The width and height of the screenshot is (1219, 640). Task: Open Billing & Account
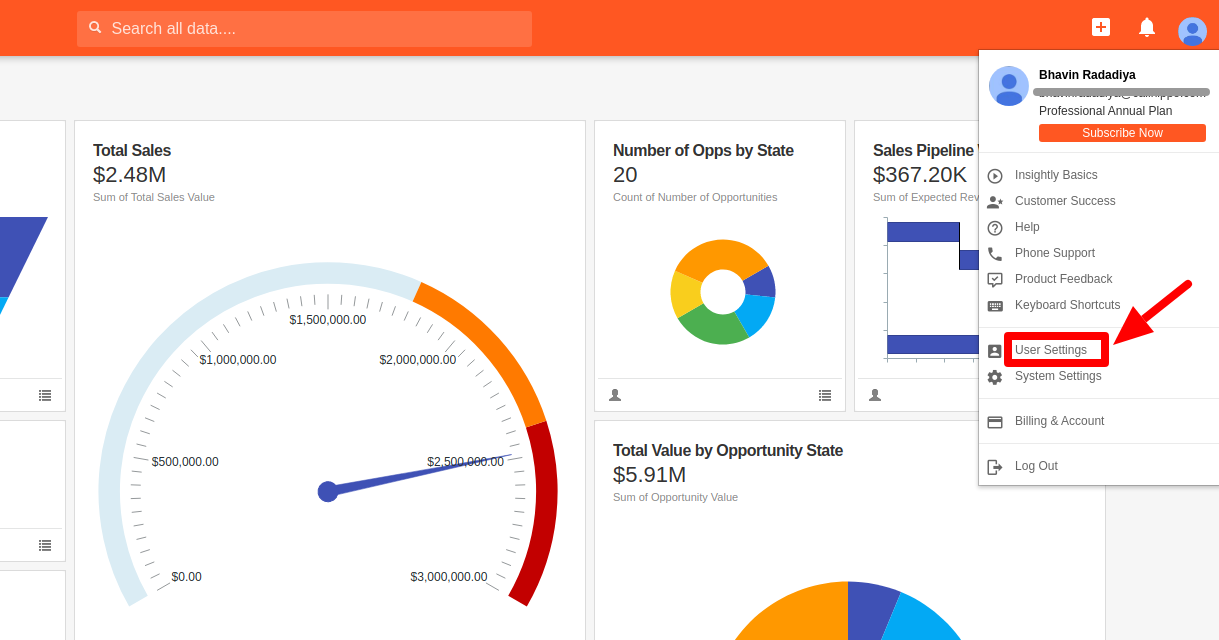click(1059, 421)
